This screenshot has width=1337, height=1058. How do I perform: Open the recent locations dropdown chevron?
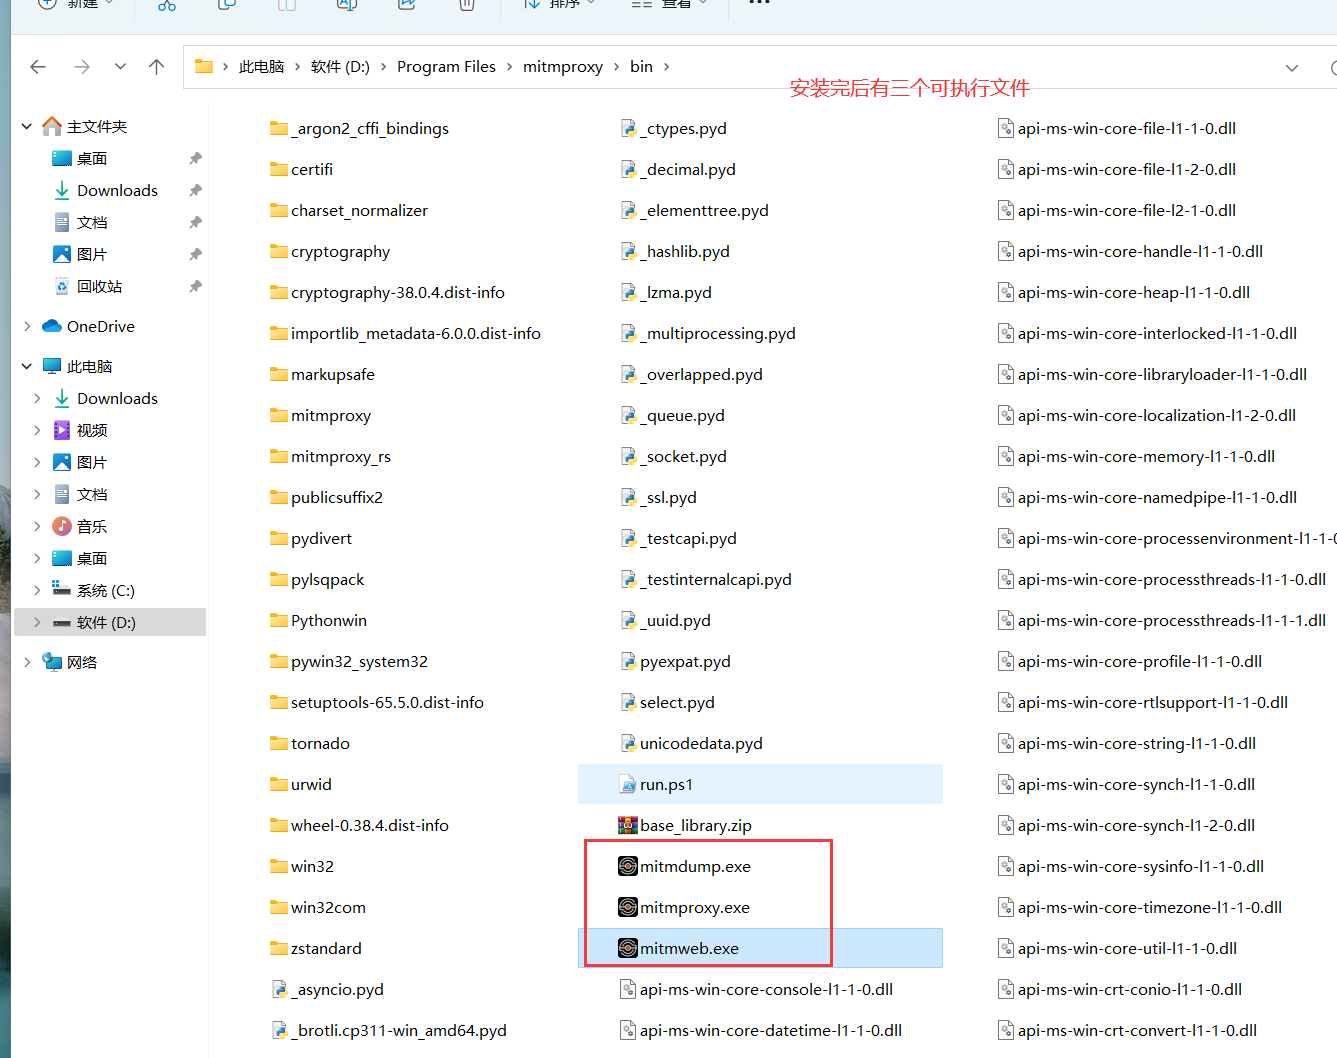[120, 66]
